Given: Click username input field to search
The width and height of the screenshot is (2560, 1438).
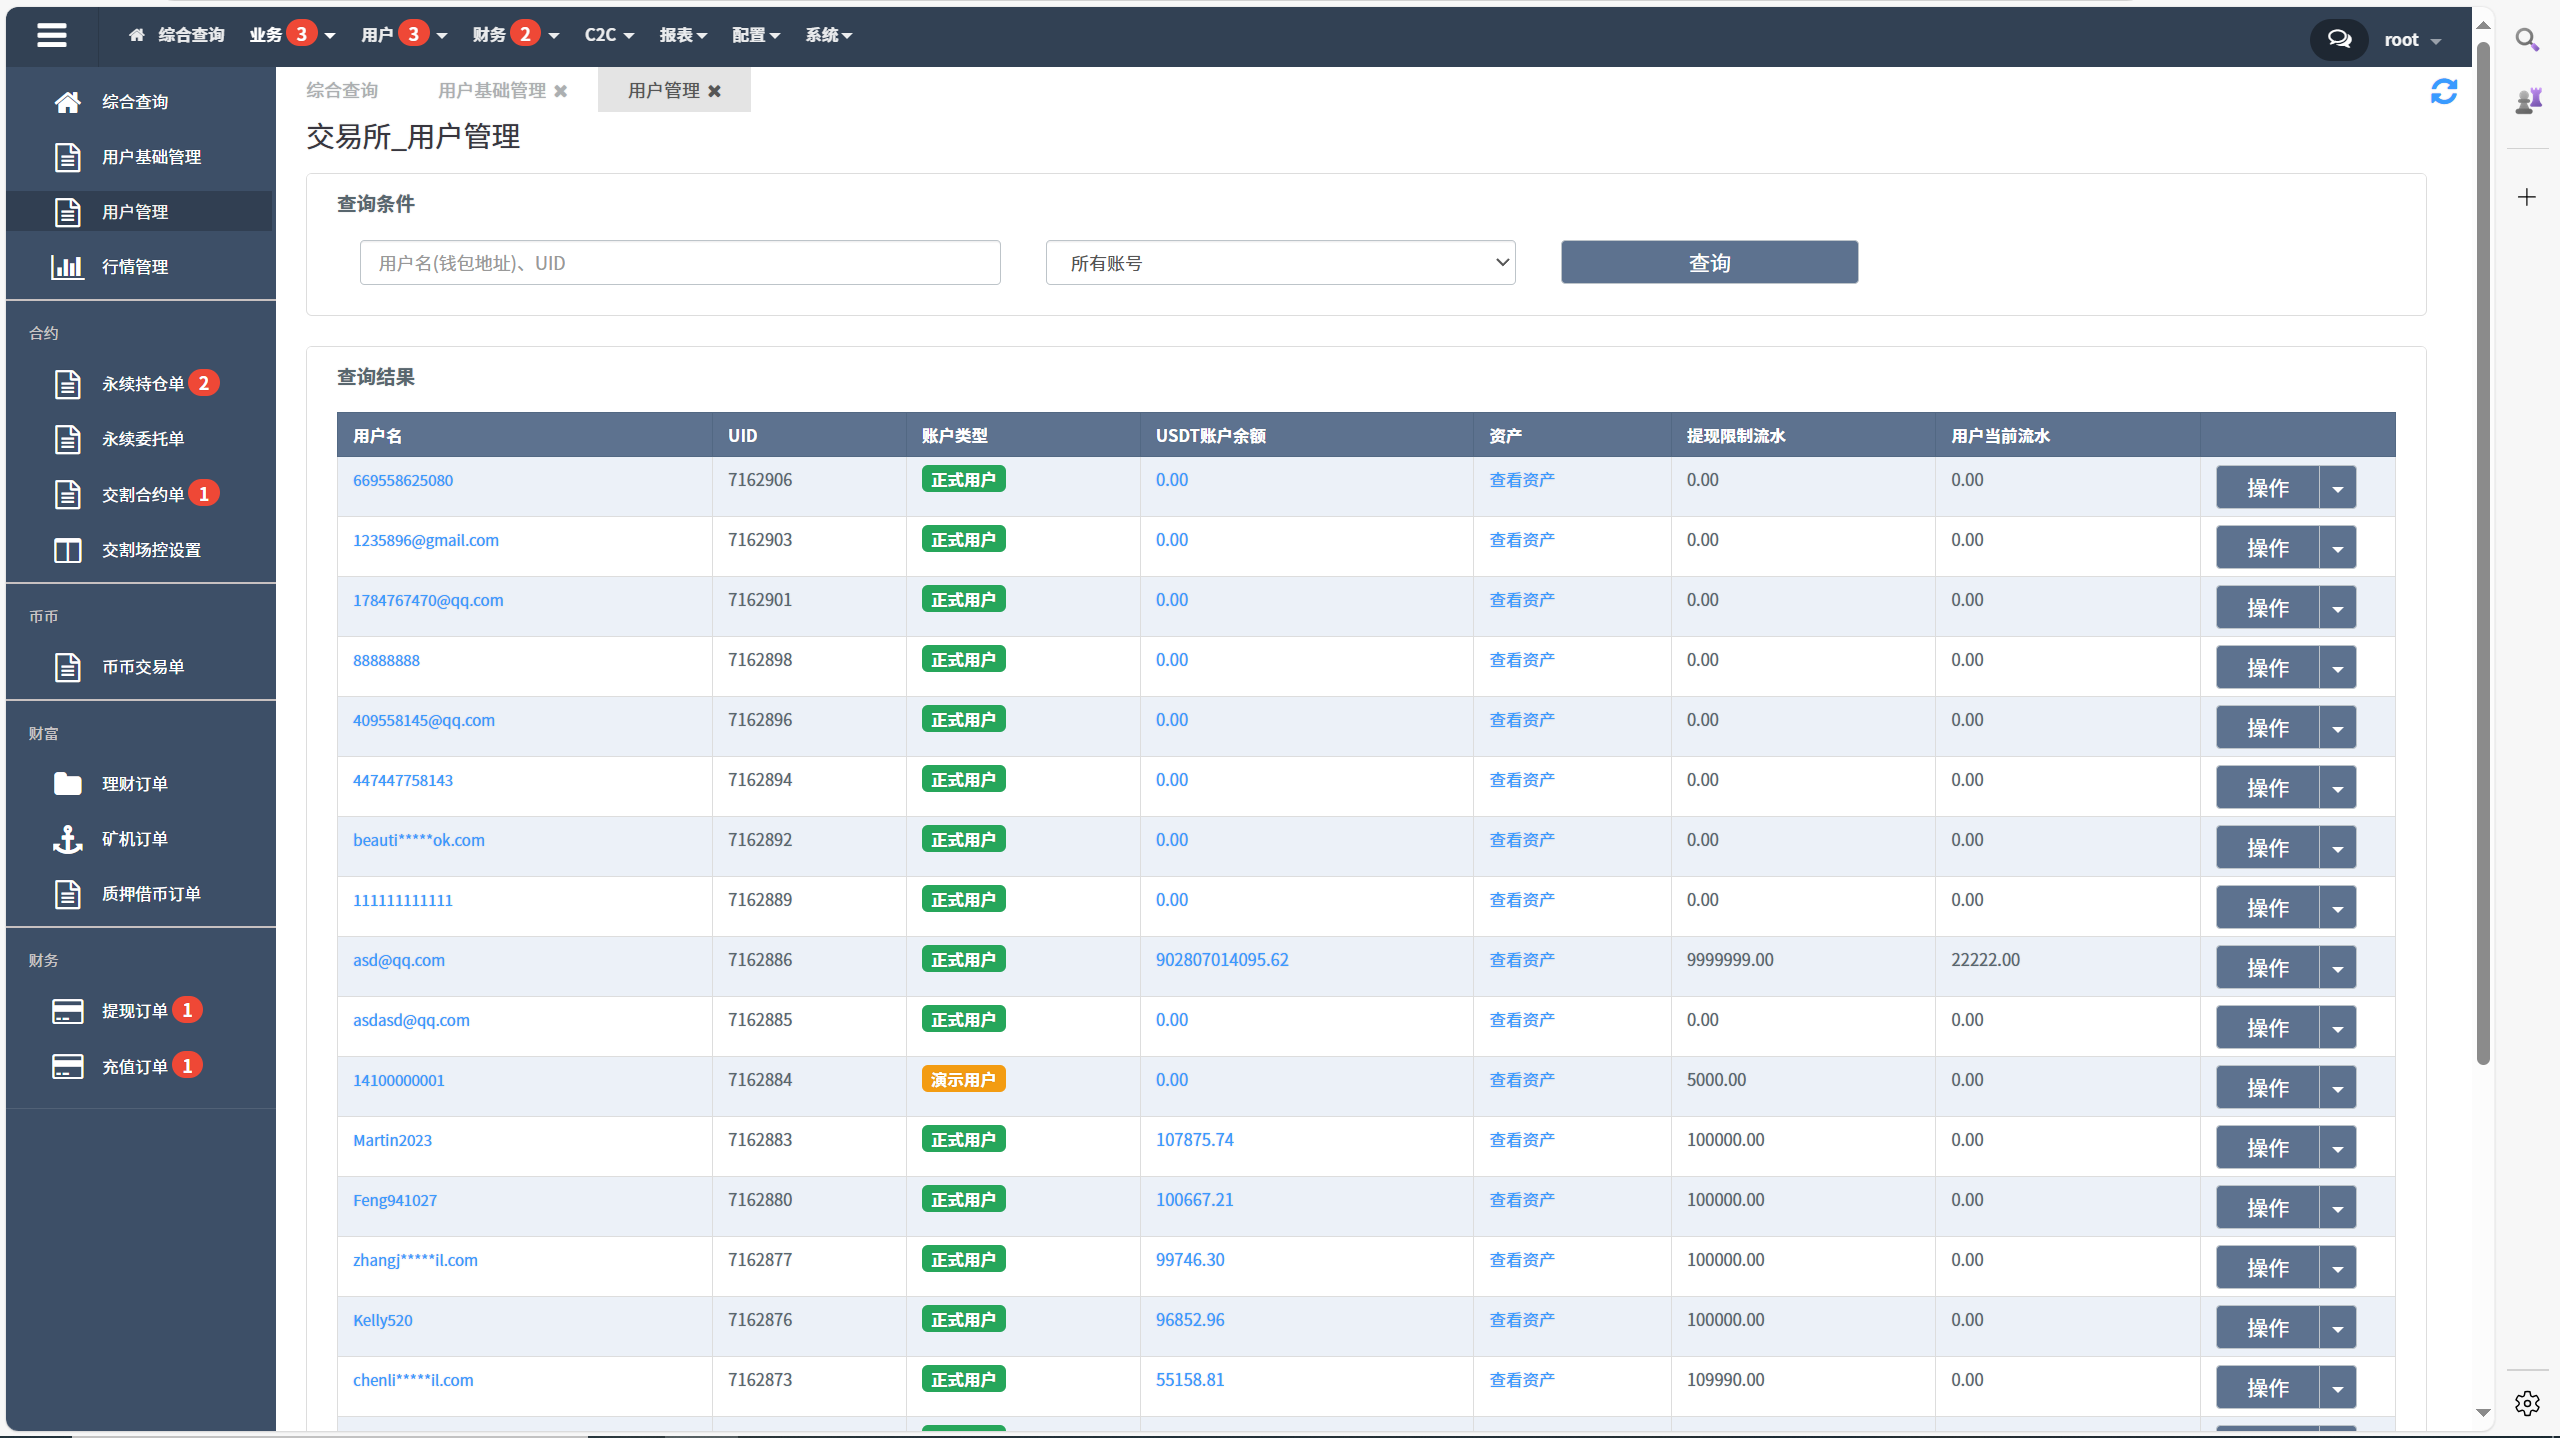Looking at the screenshot, I should (x=679, y=262).
